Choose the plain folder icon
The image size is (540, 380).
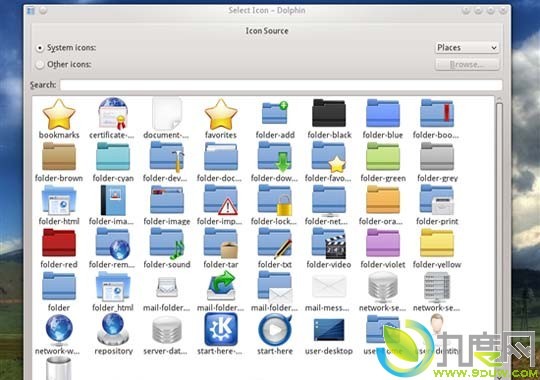tap(59, 286)
